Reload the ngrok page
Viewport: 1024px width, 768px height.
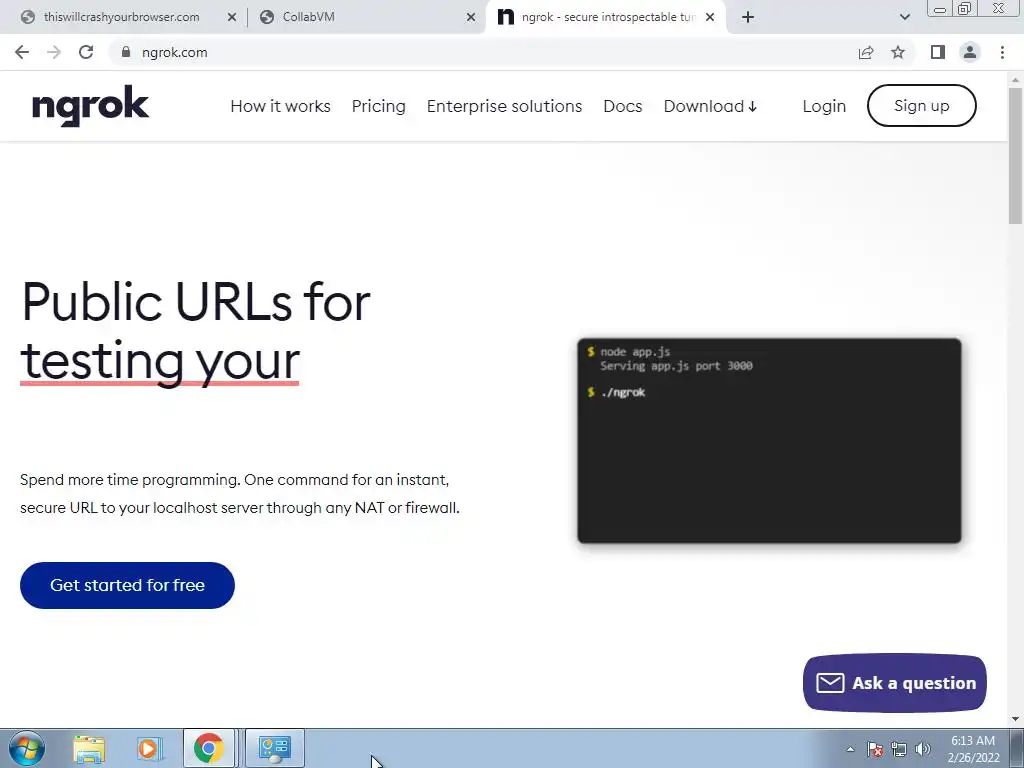pos(86,52)
